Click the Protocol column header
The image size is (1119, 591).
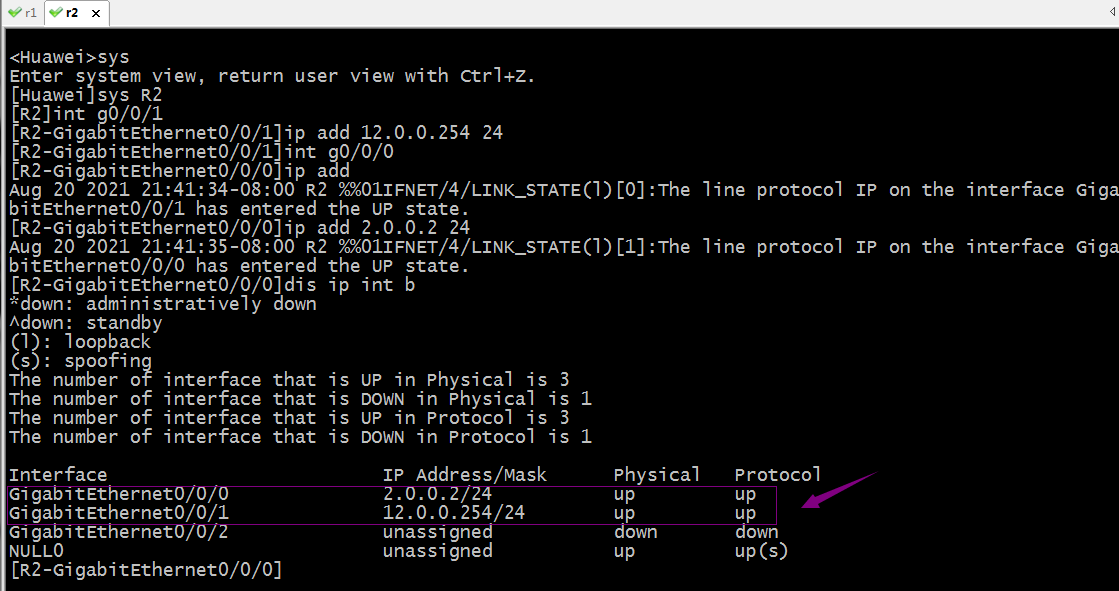click(778, 475)
